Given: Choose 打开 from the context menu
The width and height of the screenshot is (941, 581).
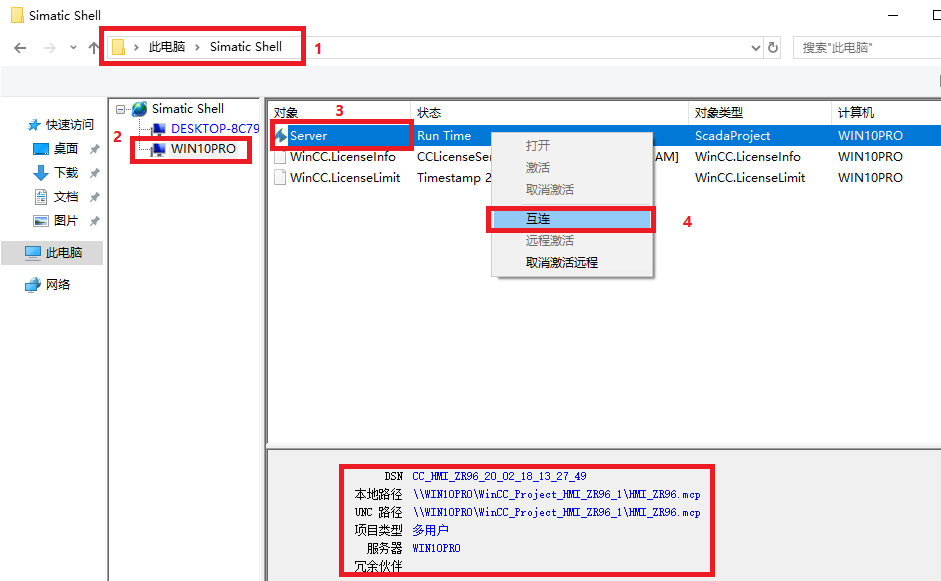Looking at the screenshot, I should pyautogui.click(x=538, y=146).
